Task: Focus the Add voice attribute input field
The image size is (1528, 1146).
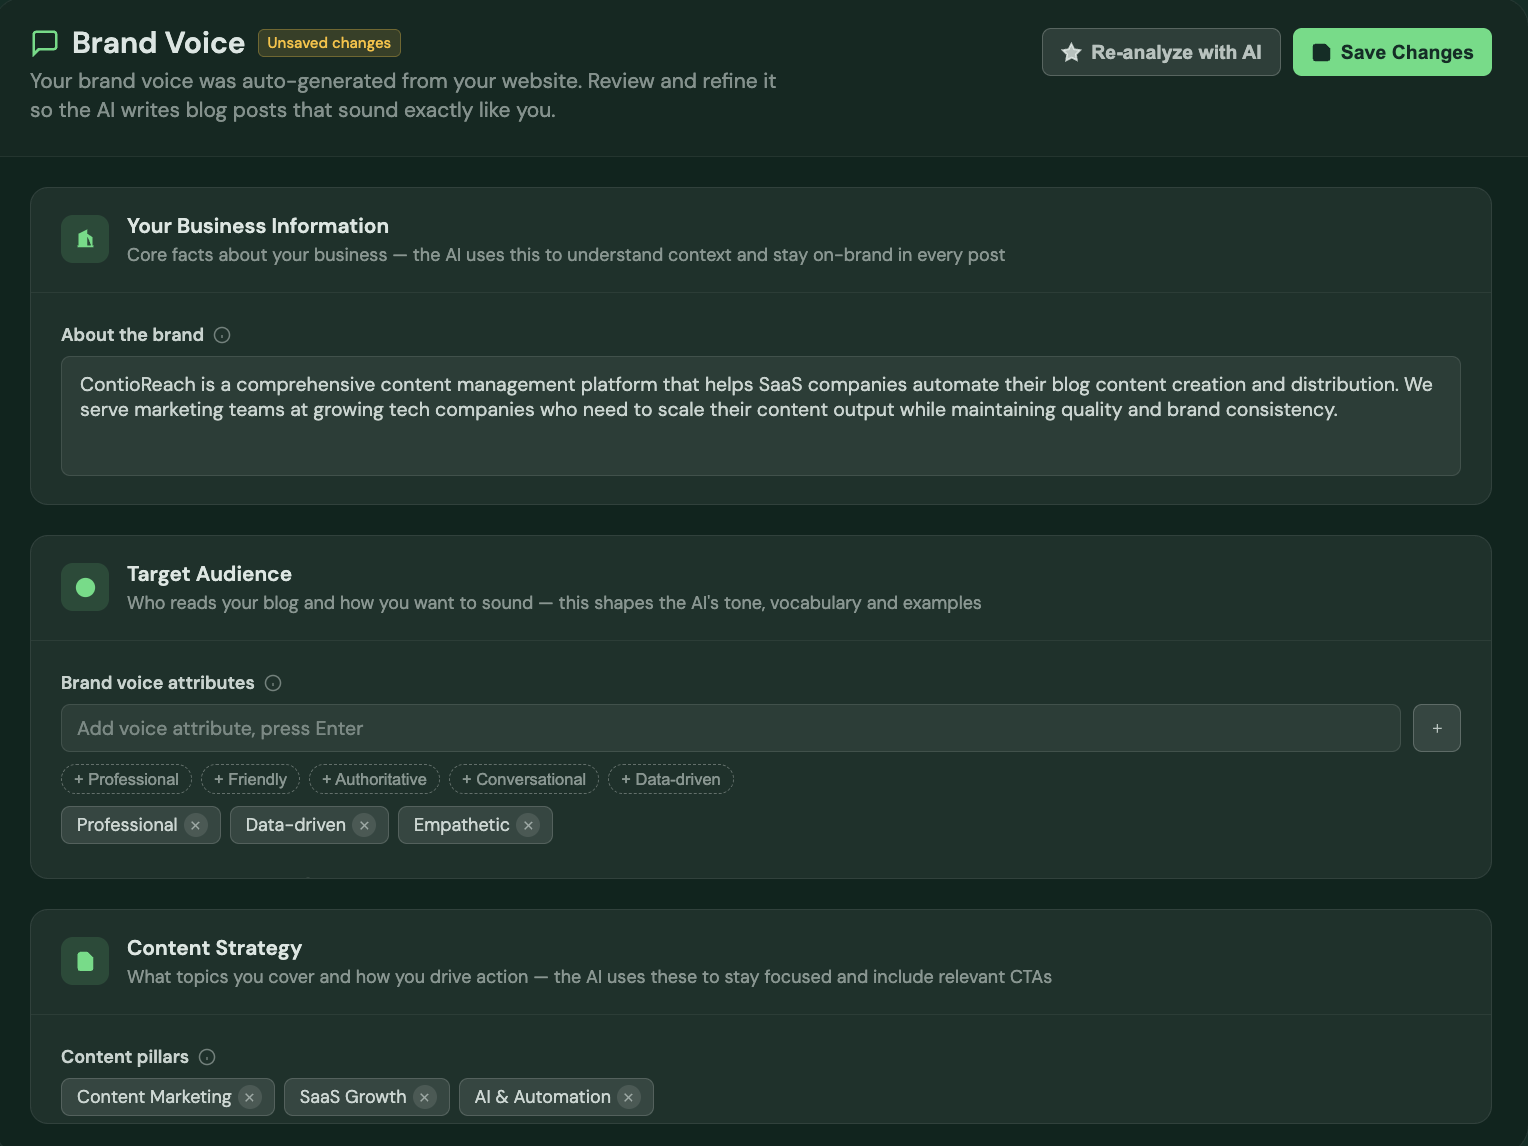Action: coord(730,728)
